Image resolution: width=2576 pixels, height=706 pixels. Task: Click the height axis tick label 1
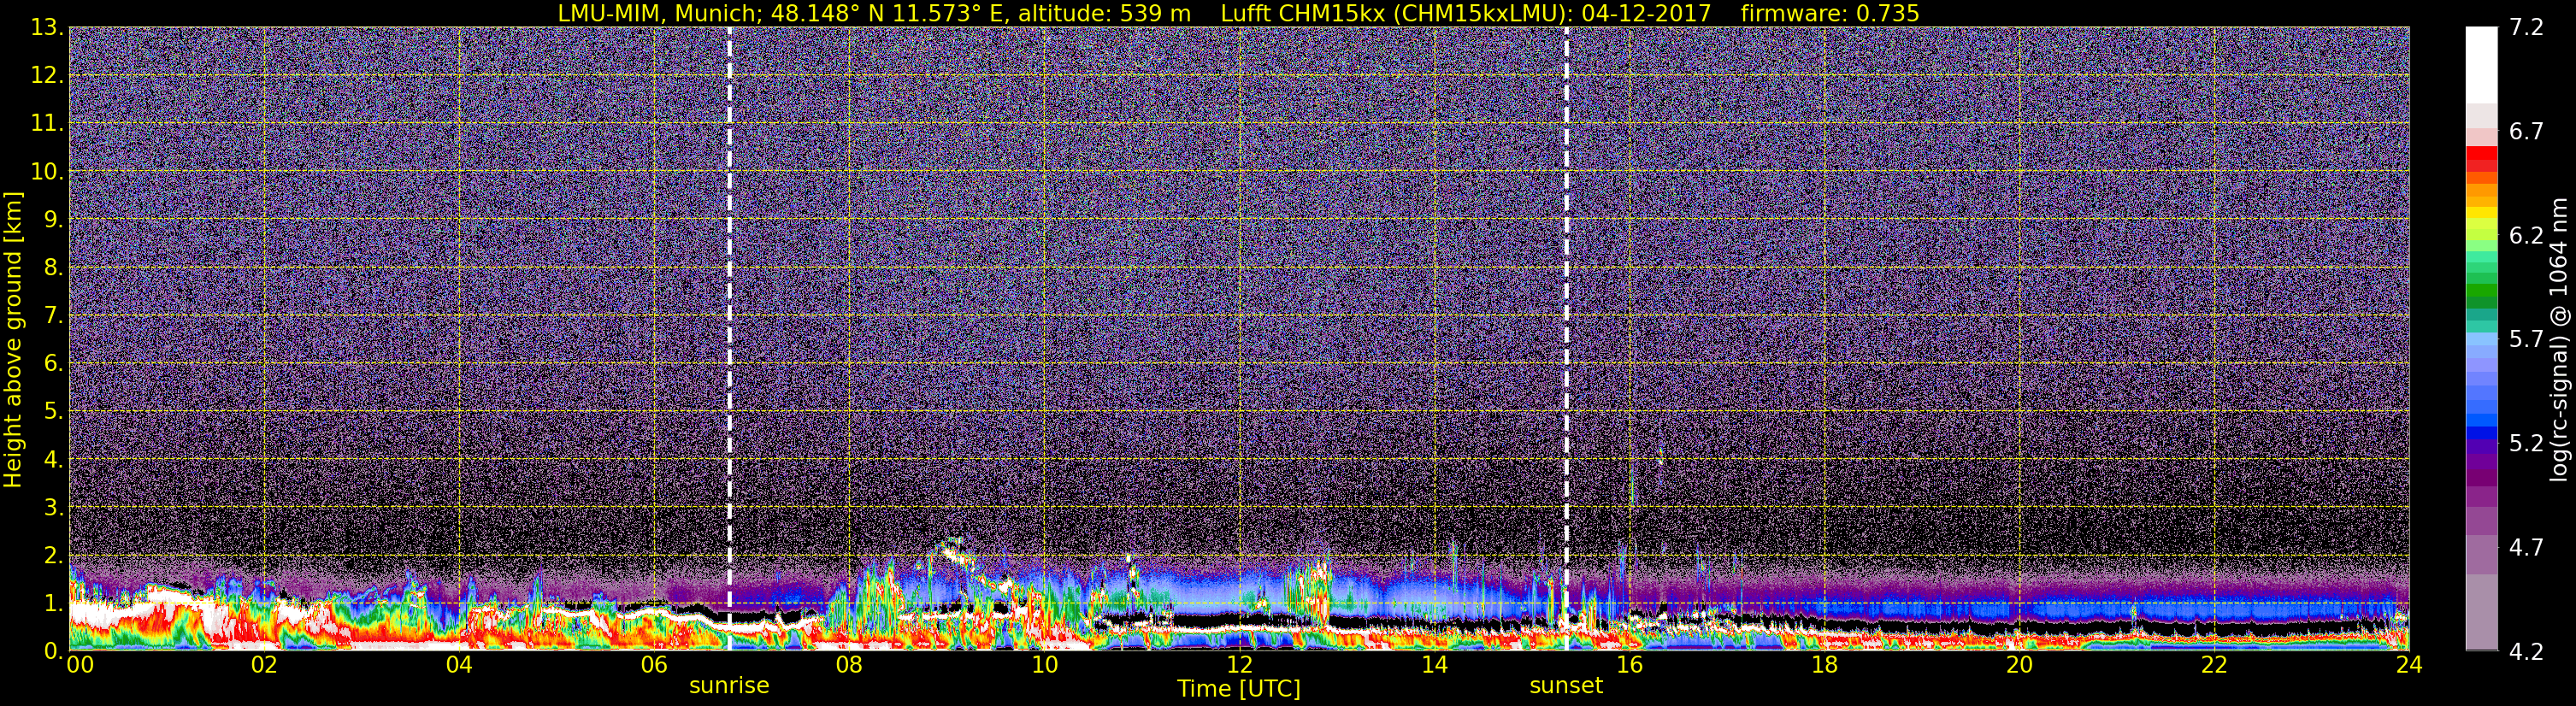(x=53, y=603)
